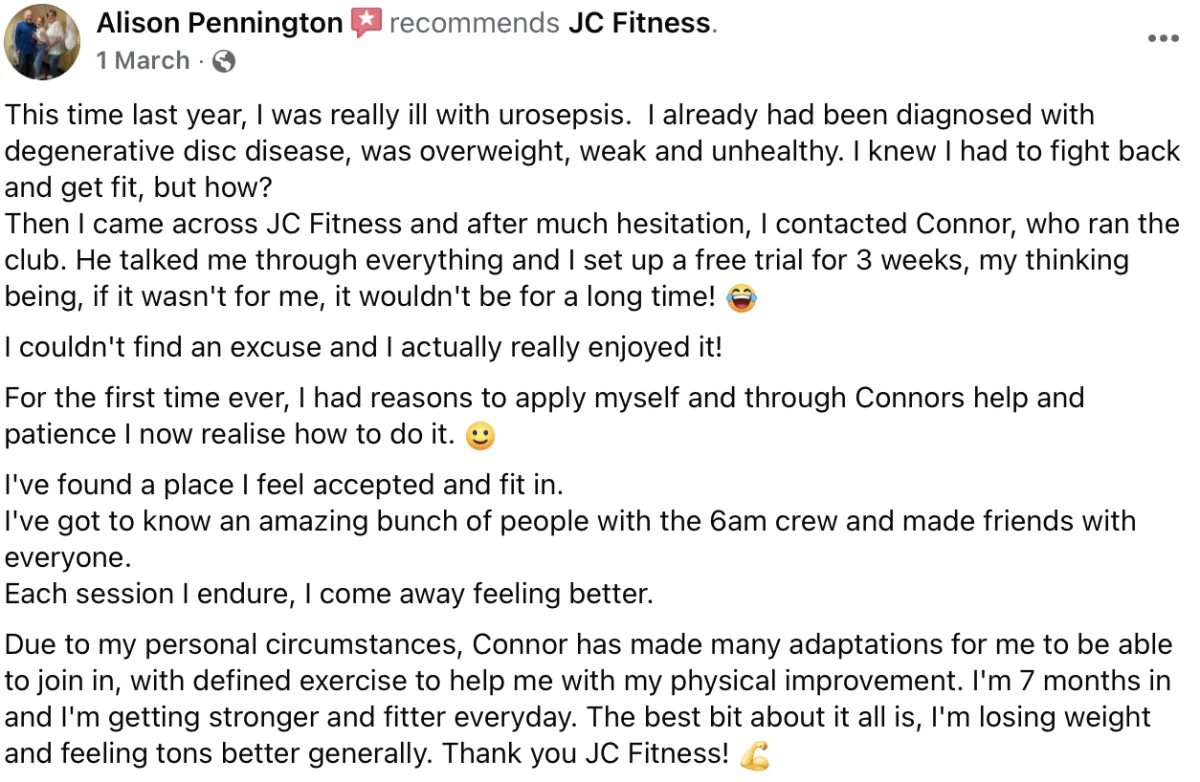The height and width of the screenshot is (782, 1200).
Task: Open the 1 March timestamp link
Action: coord(142,61)
